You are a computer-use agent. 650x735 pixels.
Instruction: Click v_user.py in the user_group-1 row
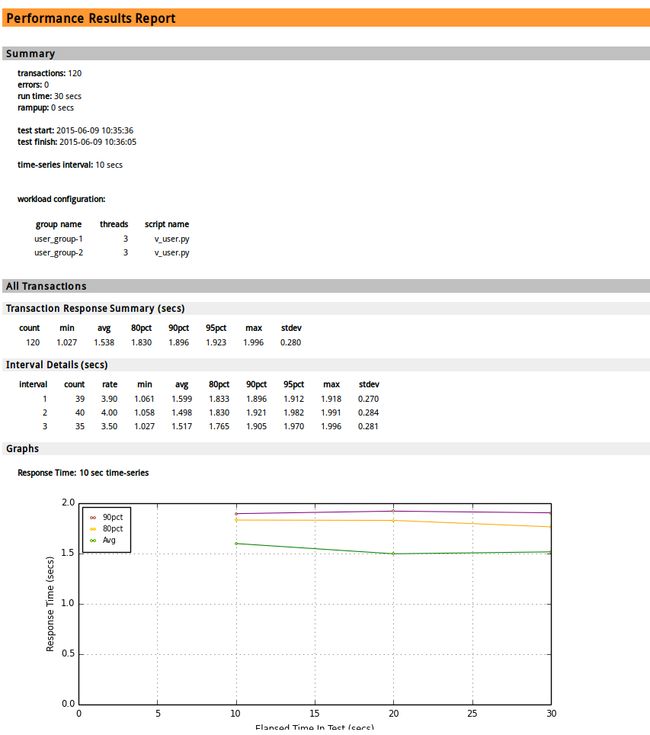pos(172,239)
